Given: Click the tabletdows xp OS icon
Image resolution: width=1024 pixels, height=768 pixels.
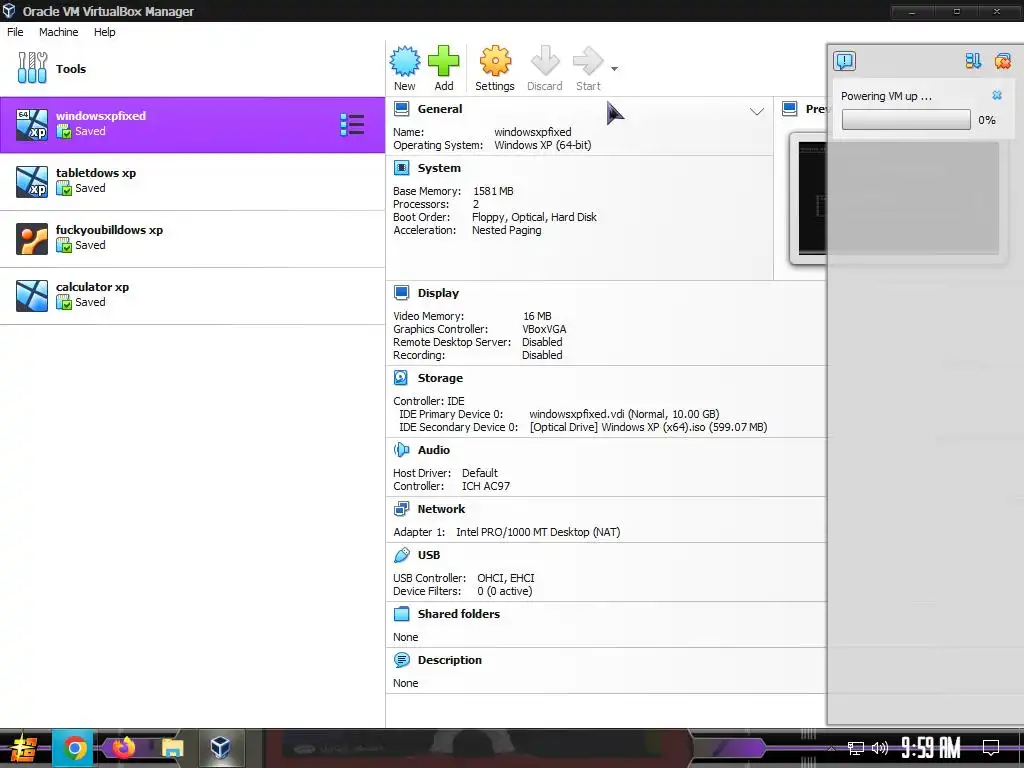Looking at the screenshot, I should click(x=32, y=182).
